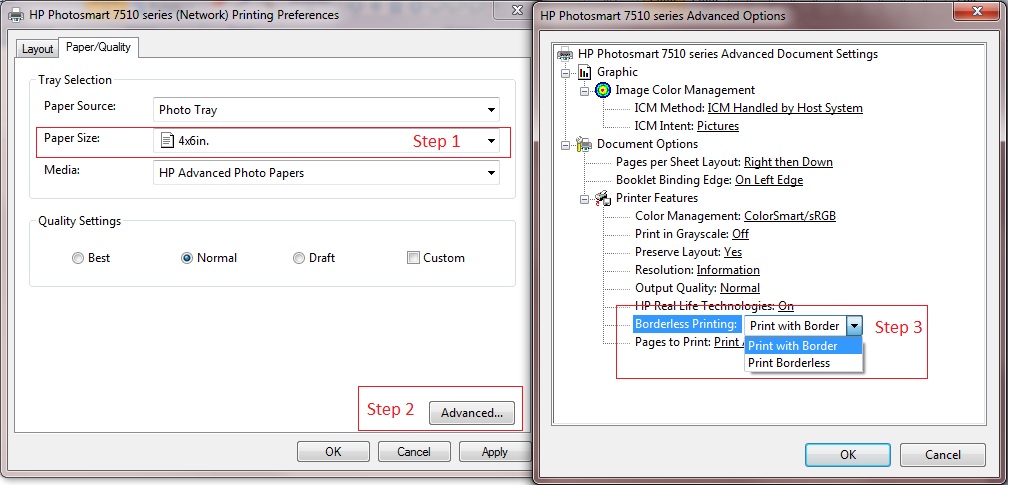
Task: Click Preserve Layout Yes value
Action: pos(733,252)
